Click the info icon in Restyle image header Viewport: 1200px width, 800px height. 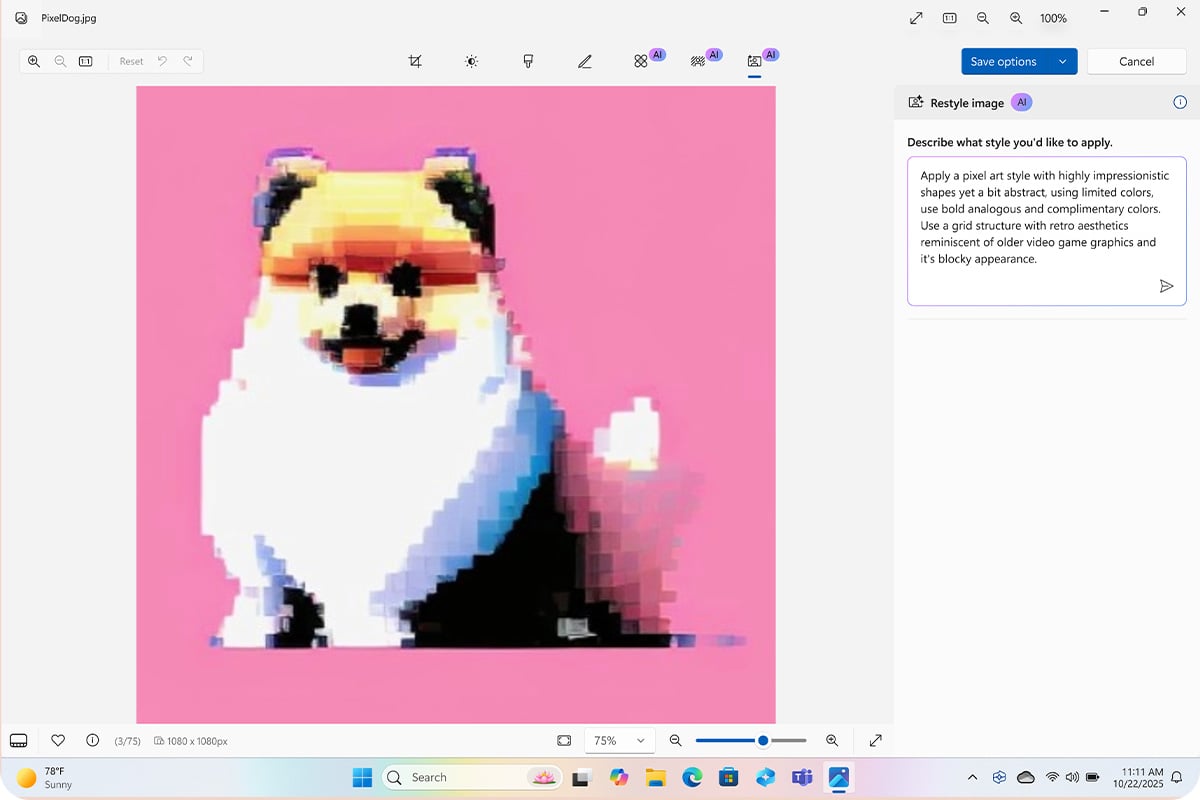coord(1179,102)
